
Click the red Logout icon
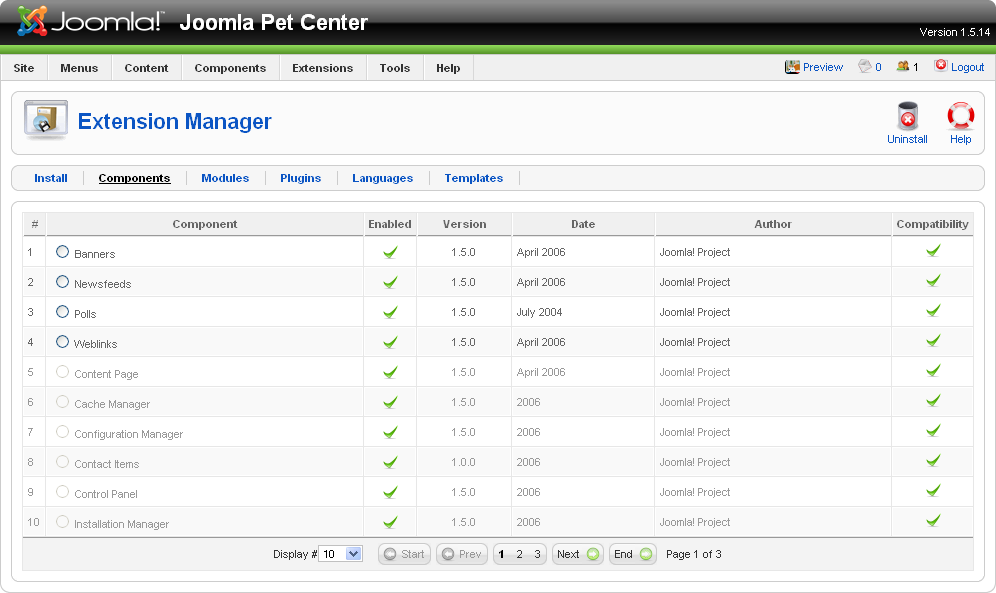[941, 65]
